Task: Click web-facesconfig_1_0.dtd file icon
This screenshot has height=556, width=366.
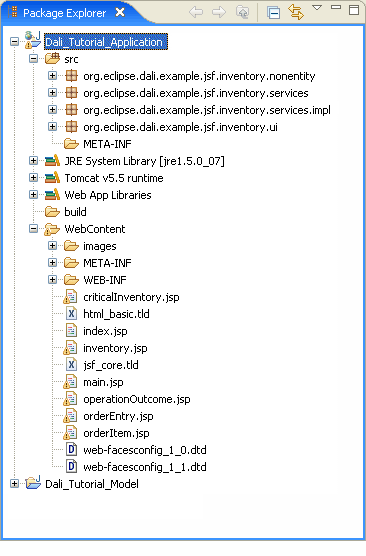Action: pos(71,450)
